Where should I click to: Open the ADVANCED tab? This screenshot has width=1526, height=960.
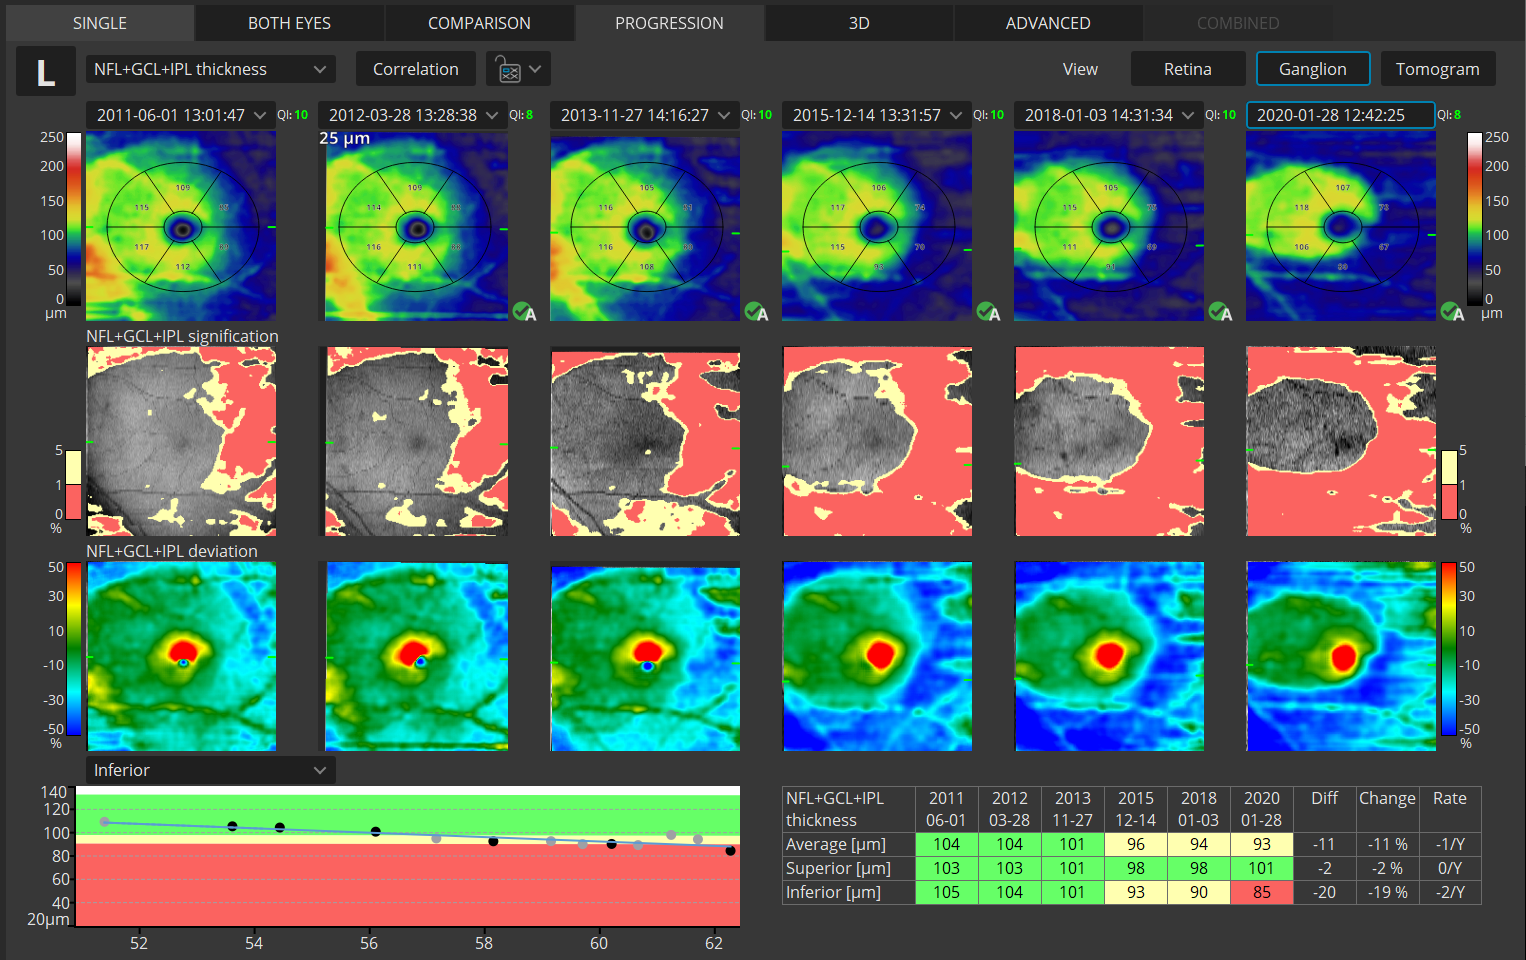tap(1047, 23)
